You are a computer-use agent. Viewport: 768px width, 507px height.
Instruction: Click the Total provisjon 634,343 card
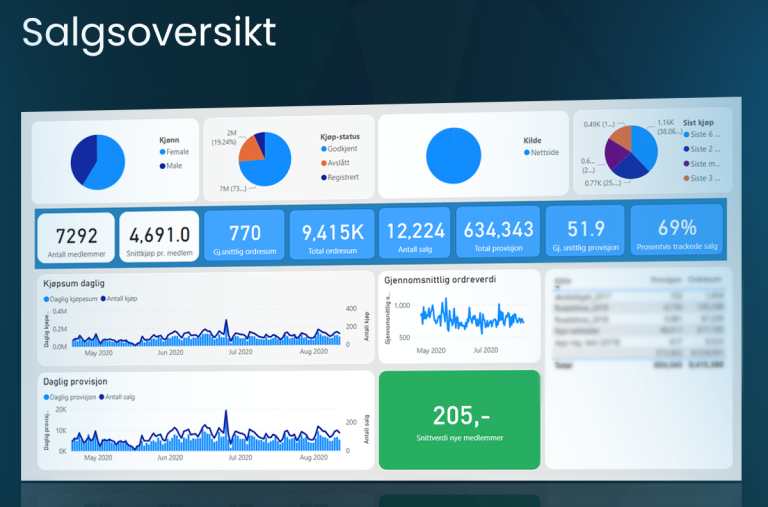pos(498,235)
